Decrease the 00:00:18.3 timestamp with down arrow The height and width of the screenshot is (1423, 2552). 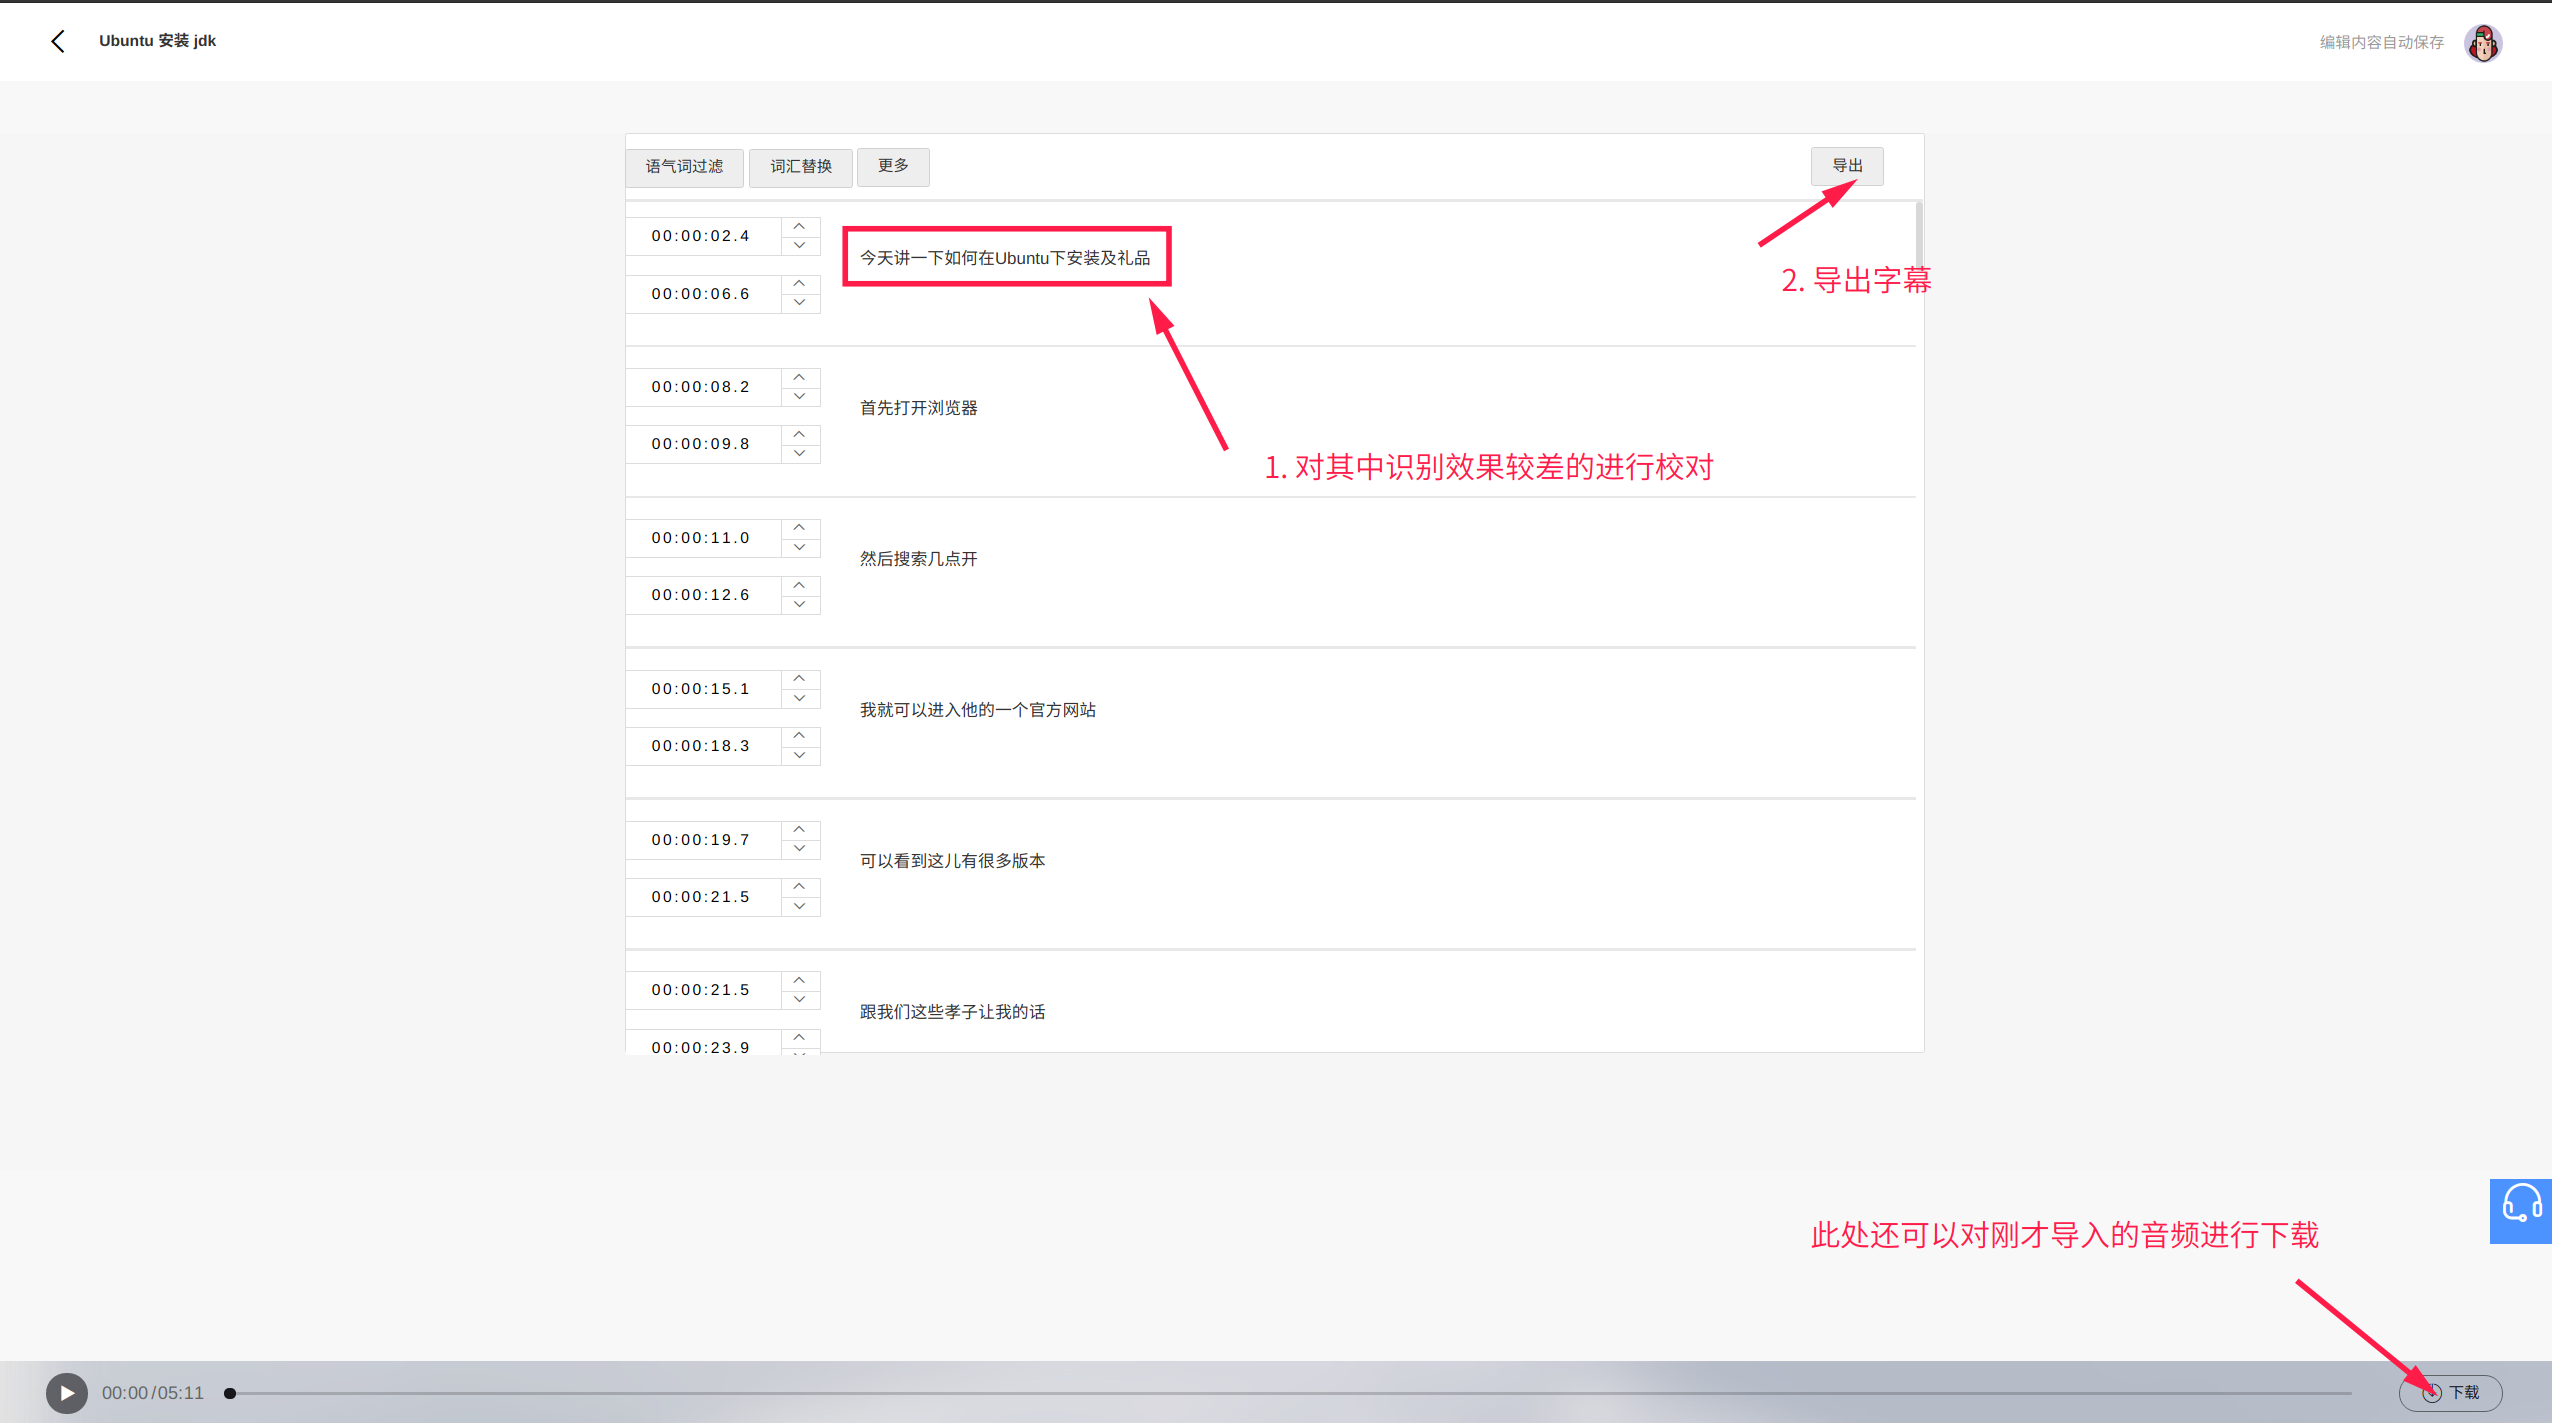pyautogui.click(x=799, y=756)
